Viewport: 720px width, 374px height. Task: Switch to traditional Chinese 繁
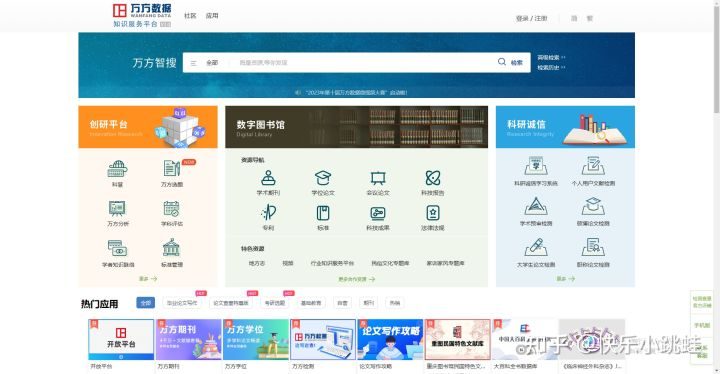[590, 18]
